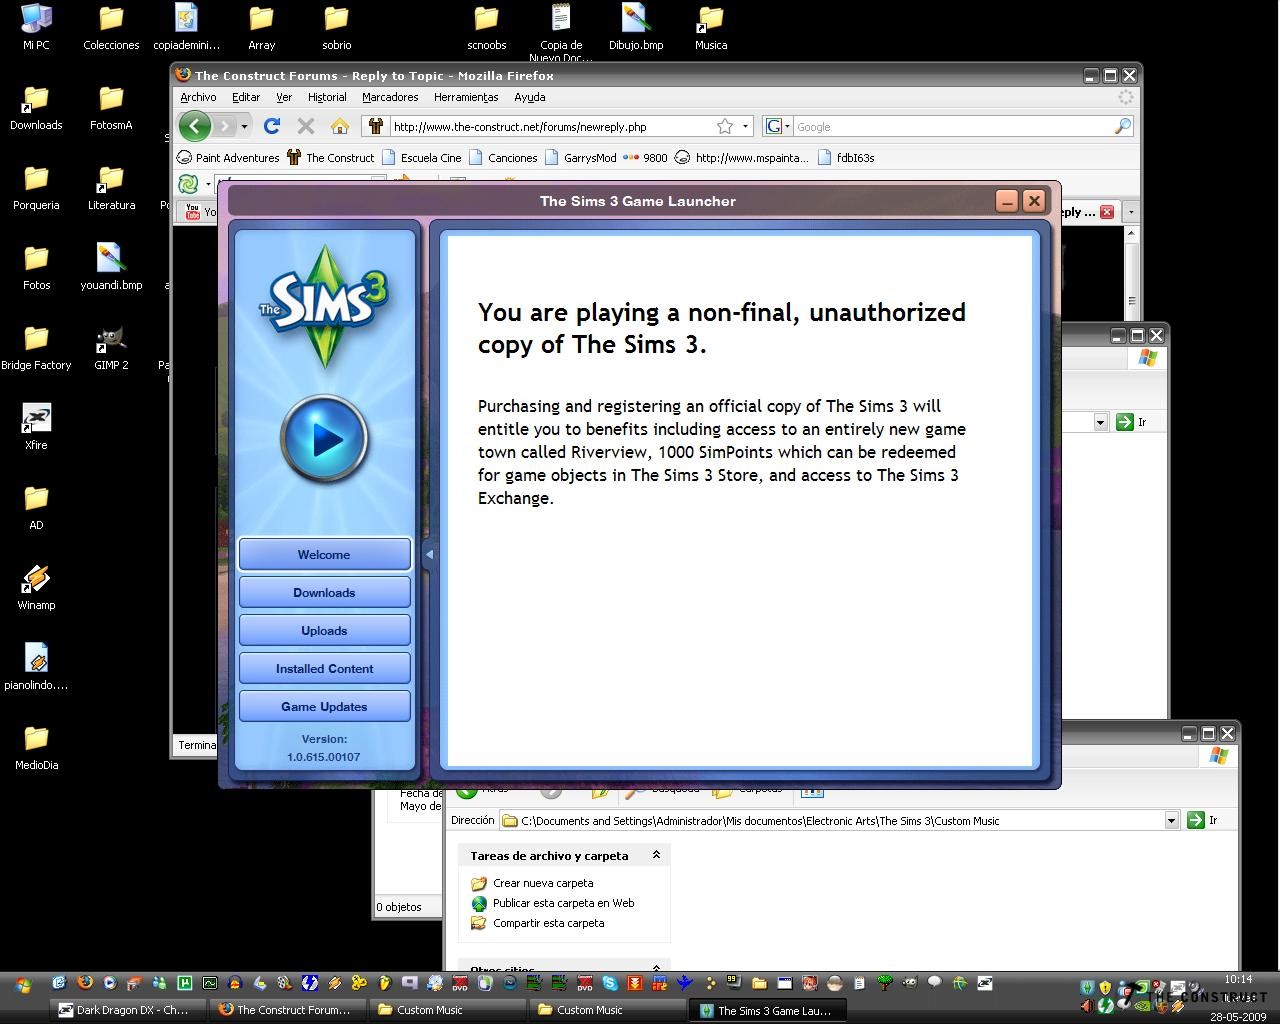
Task: Select the Xfire desktop shortcut
Action: point(36,427)
